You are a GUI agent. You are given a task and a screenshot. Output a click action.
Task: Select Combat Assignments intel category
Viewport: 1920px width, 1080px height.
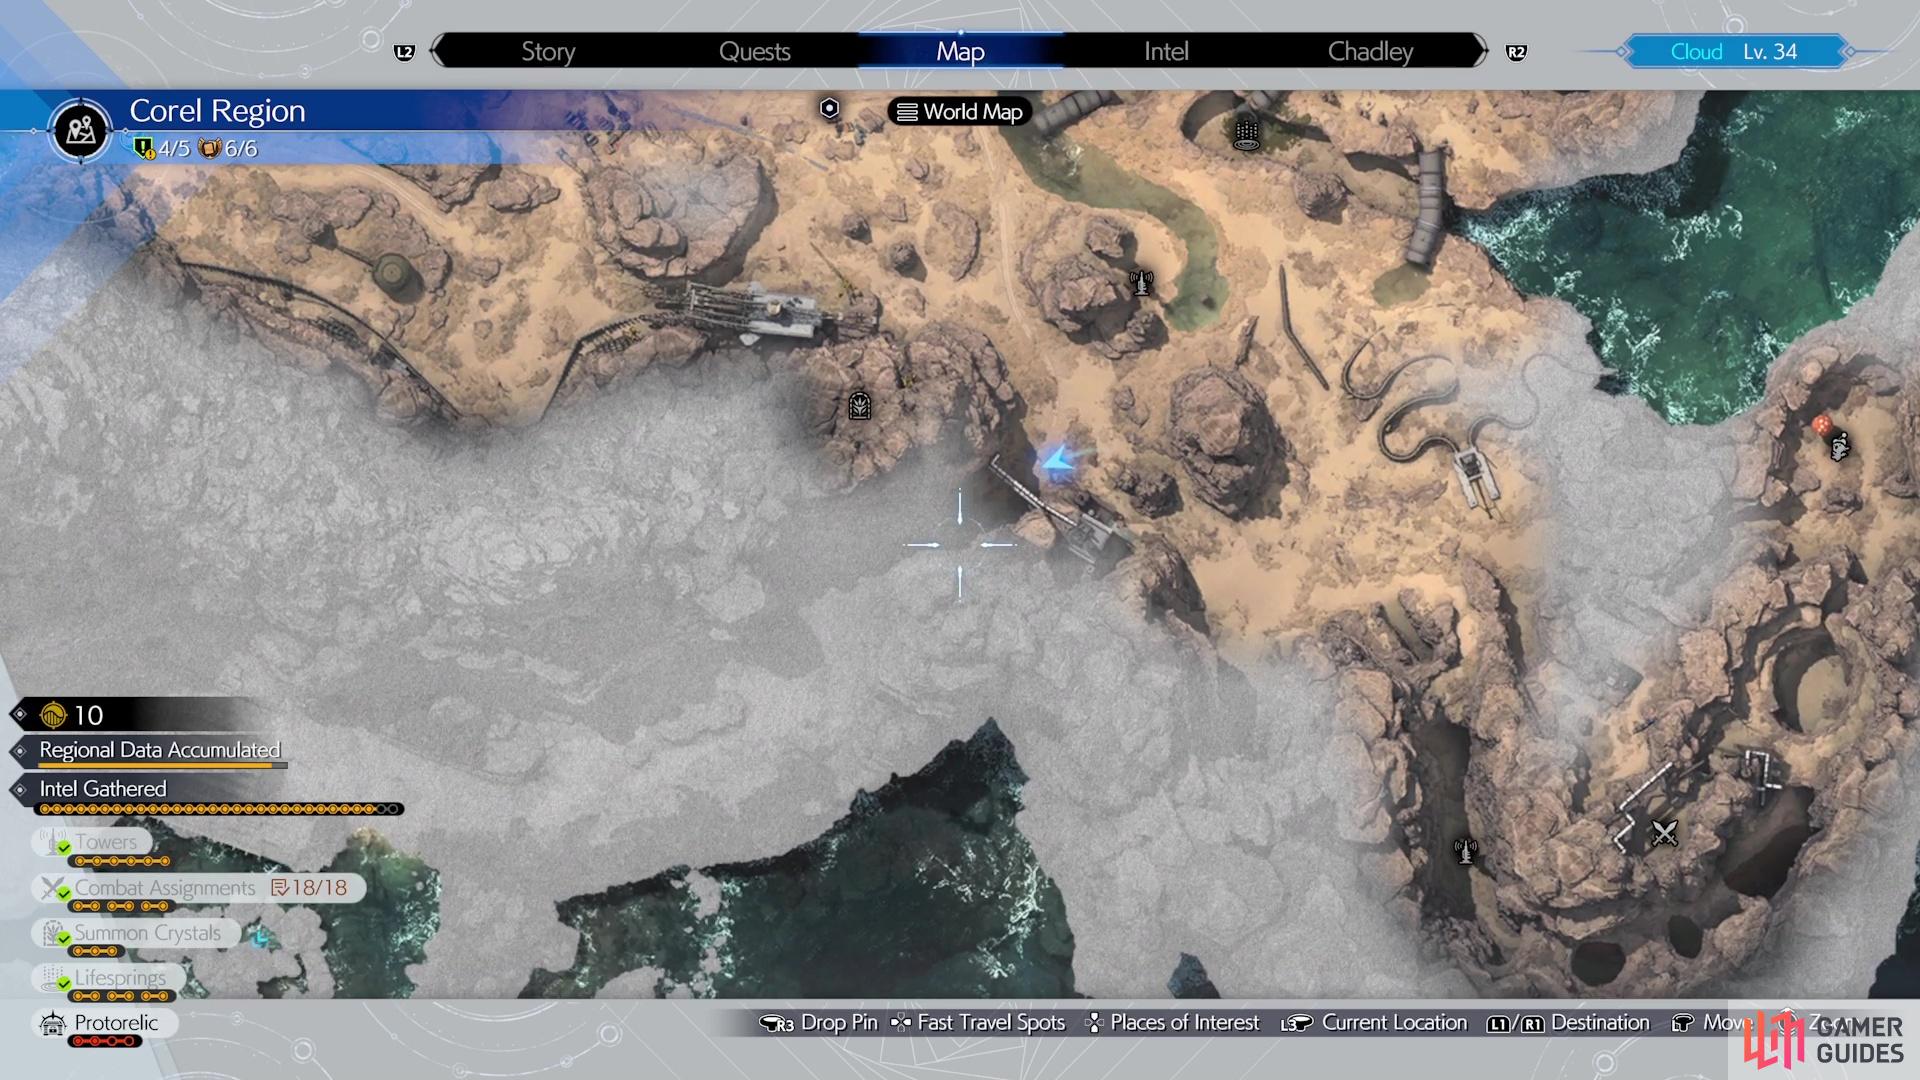click(198, 888)
